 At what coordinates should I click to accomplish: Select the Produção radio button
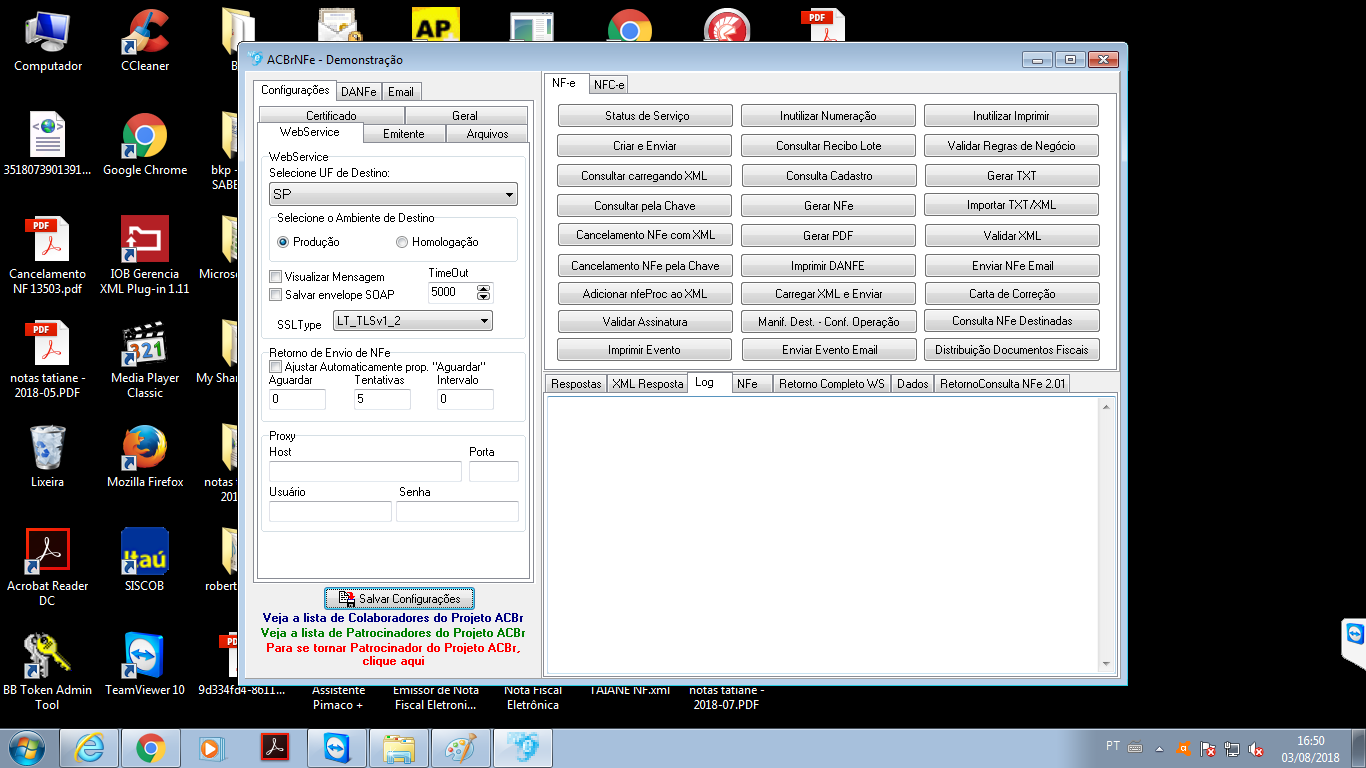283,242
